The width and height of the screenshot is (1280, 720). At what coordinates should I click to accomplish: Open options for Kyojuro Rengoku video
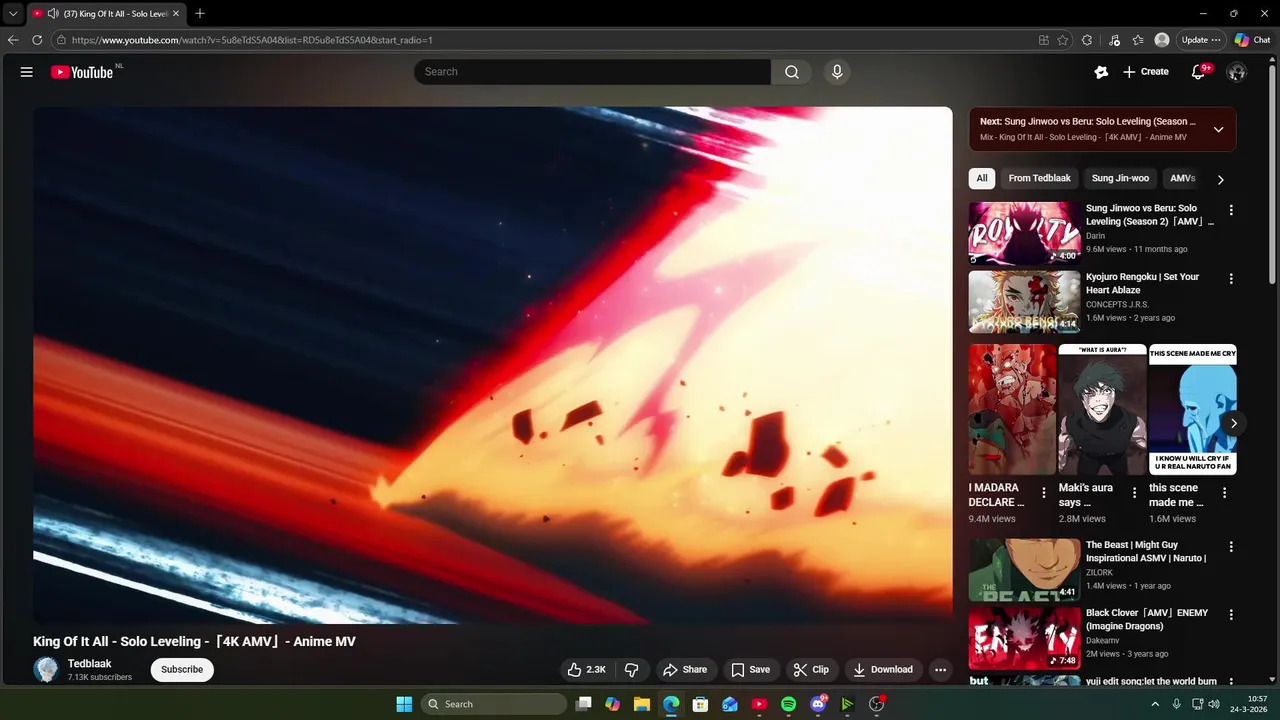1231,278
